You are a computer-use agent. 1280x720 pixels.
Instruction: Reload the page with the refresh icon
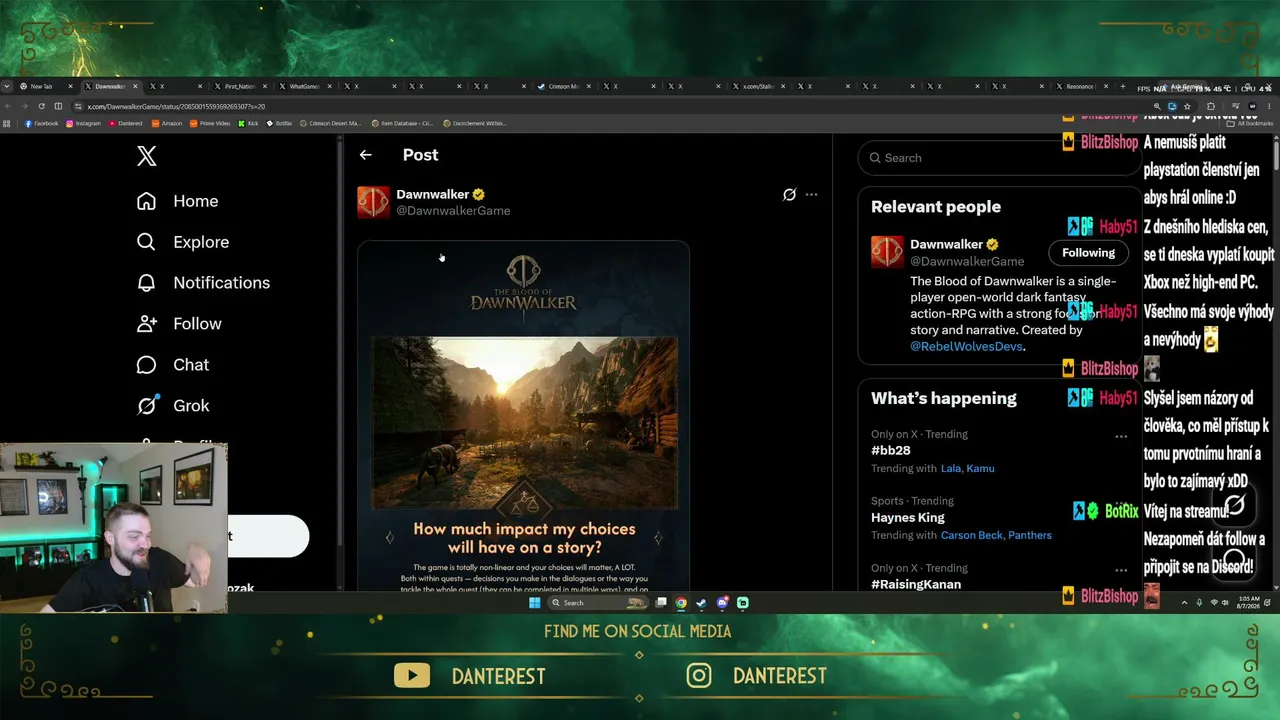[41, 106]
